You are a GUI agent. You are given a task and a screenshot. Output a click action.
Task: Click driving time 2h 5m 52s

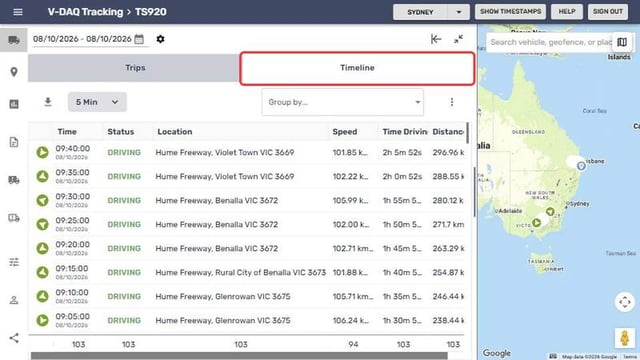(x=402, y=152)
